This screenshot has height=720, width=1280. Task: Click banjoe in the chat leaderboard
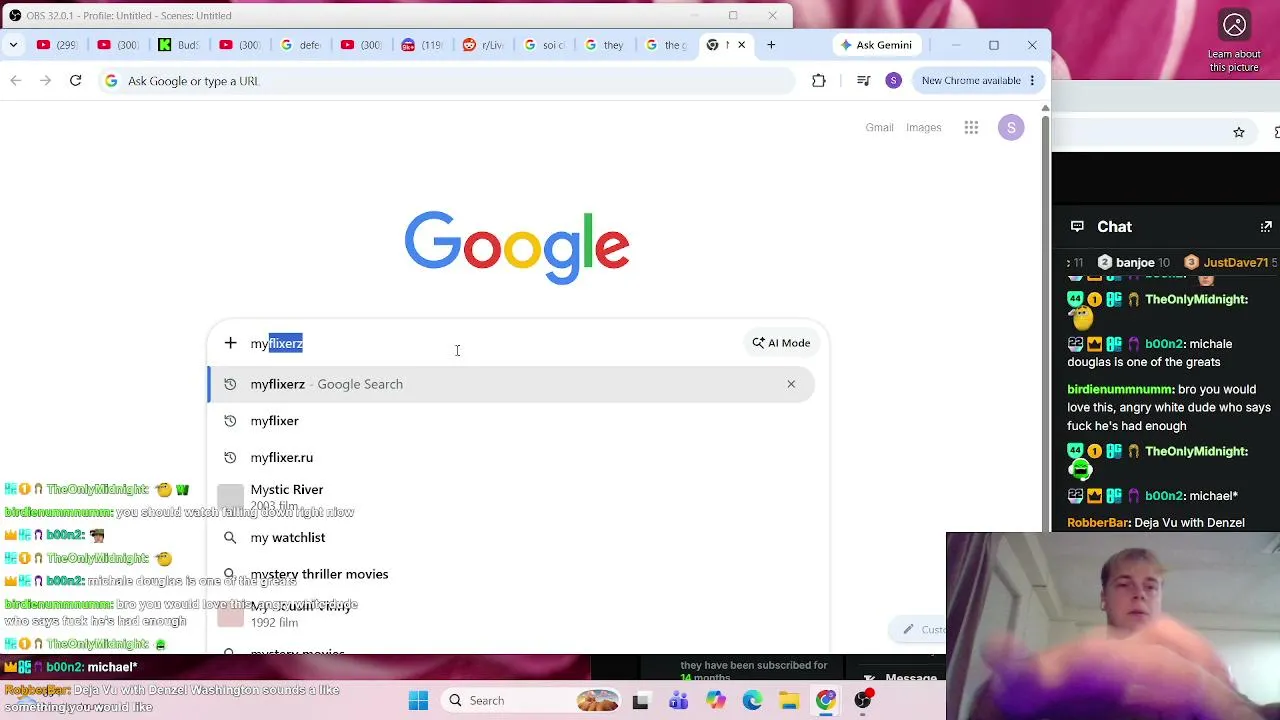coord(1134,263)
